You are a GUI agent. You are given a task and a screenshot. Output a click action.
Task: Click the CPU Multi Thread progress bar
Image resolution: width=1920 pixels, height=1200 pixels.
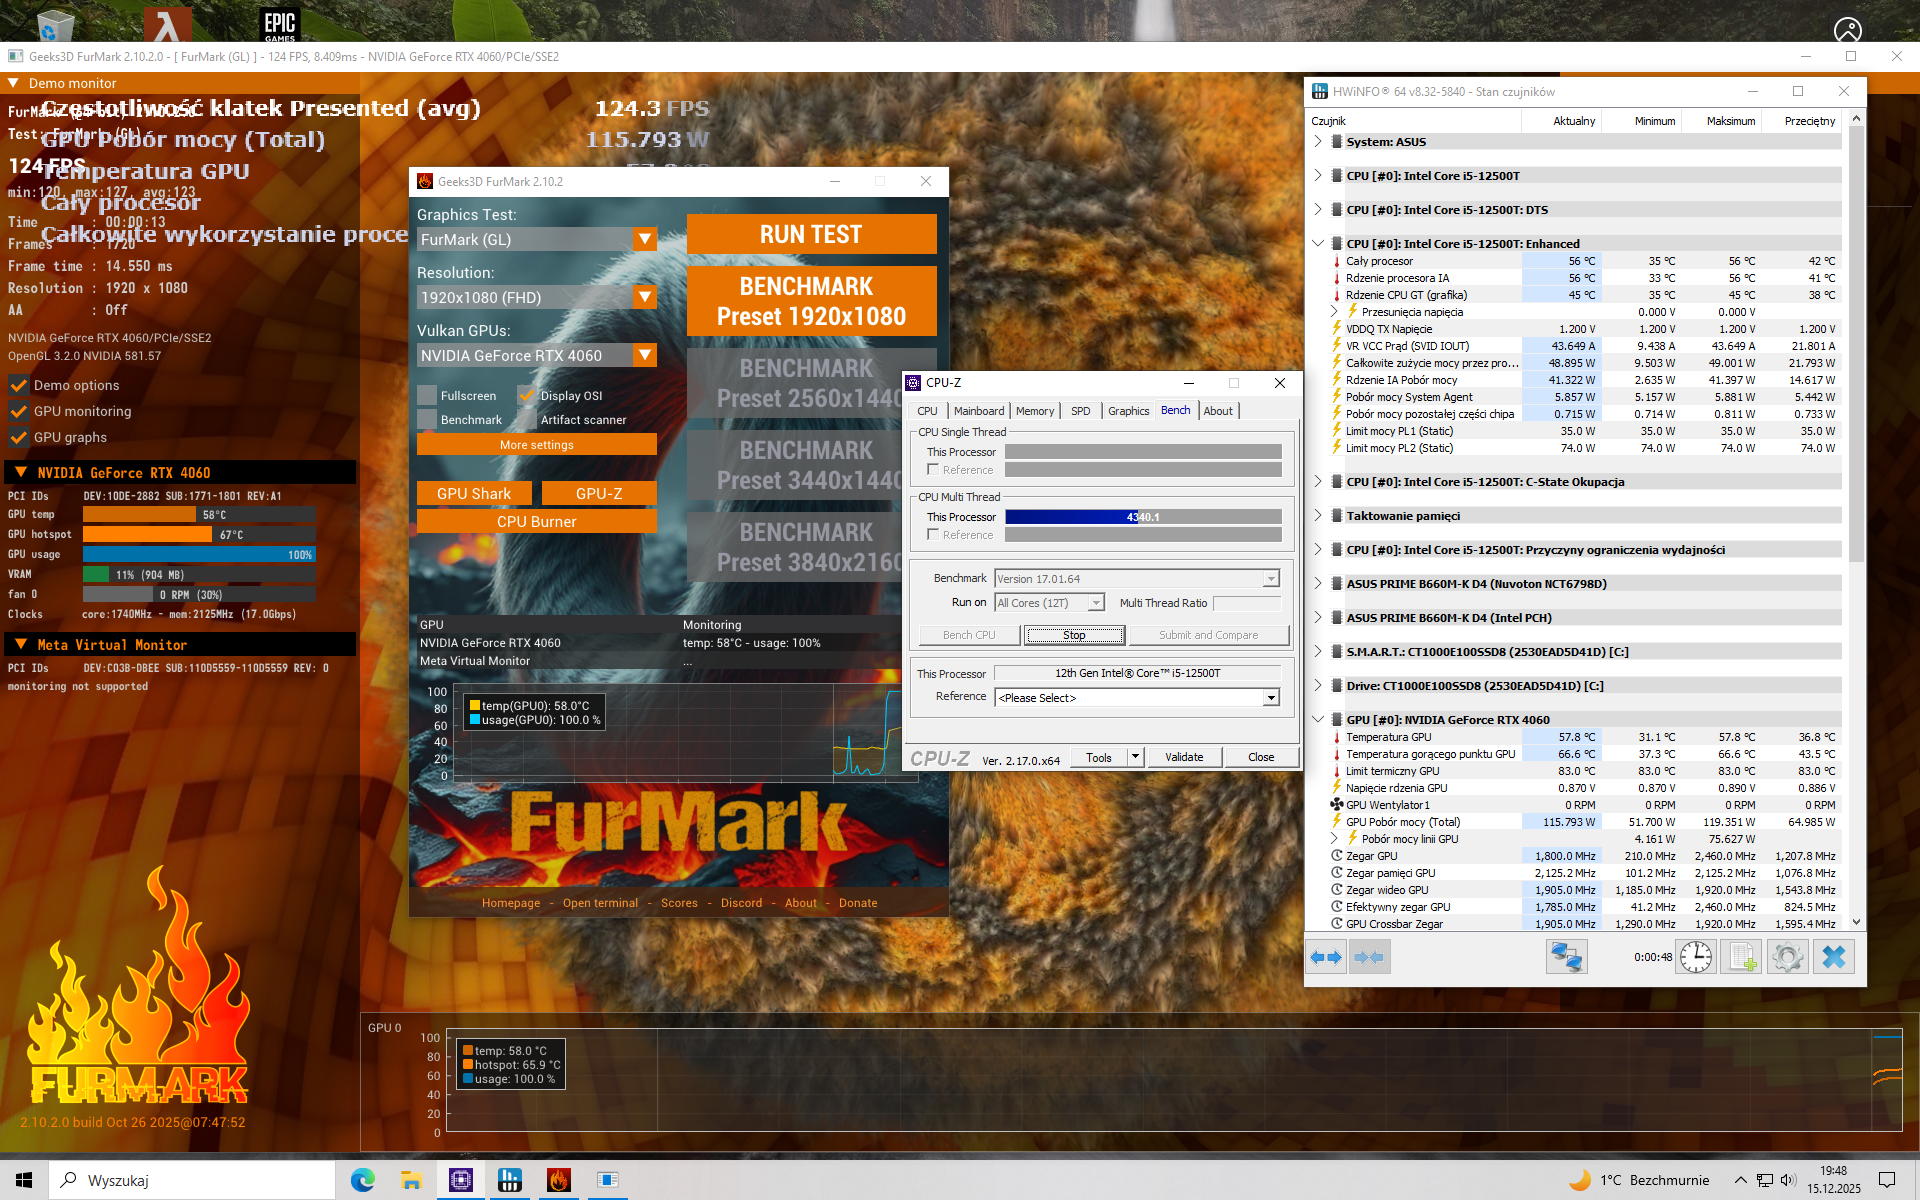(x=1143, y=517)
